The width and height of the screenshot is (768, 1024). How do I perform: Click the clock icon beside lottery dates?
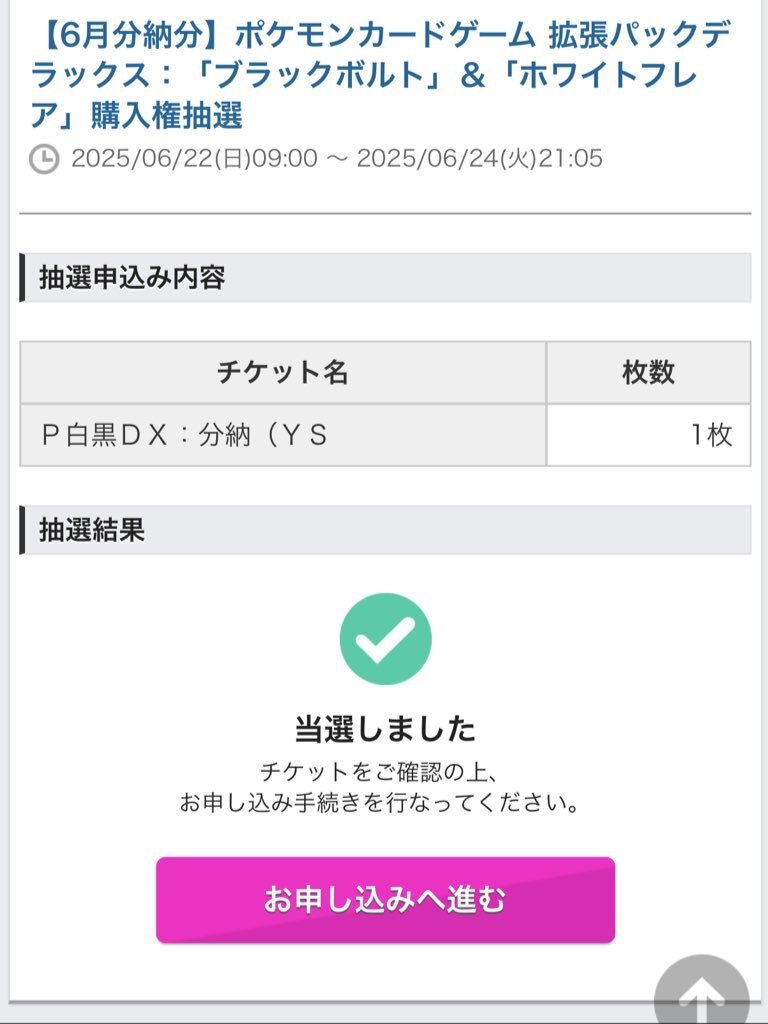(x=44, y=159)
